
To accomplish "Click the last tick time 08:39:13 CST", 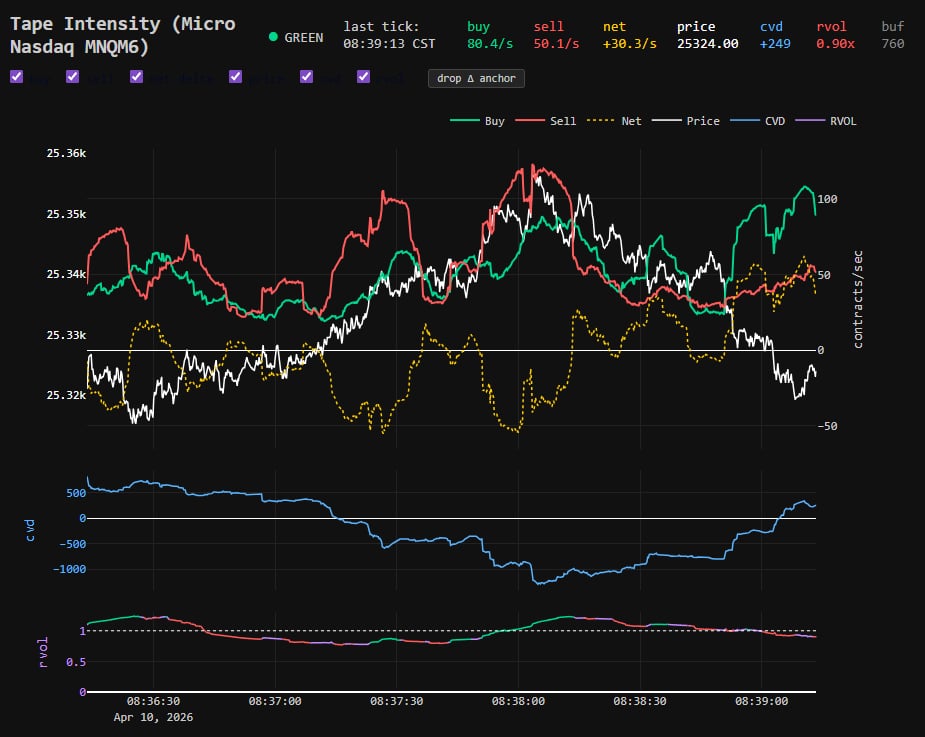I will click(389, 44).
